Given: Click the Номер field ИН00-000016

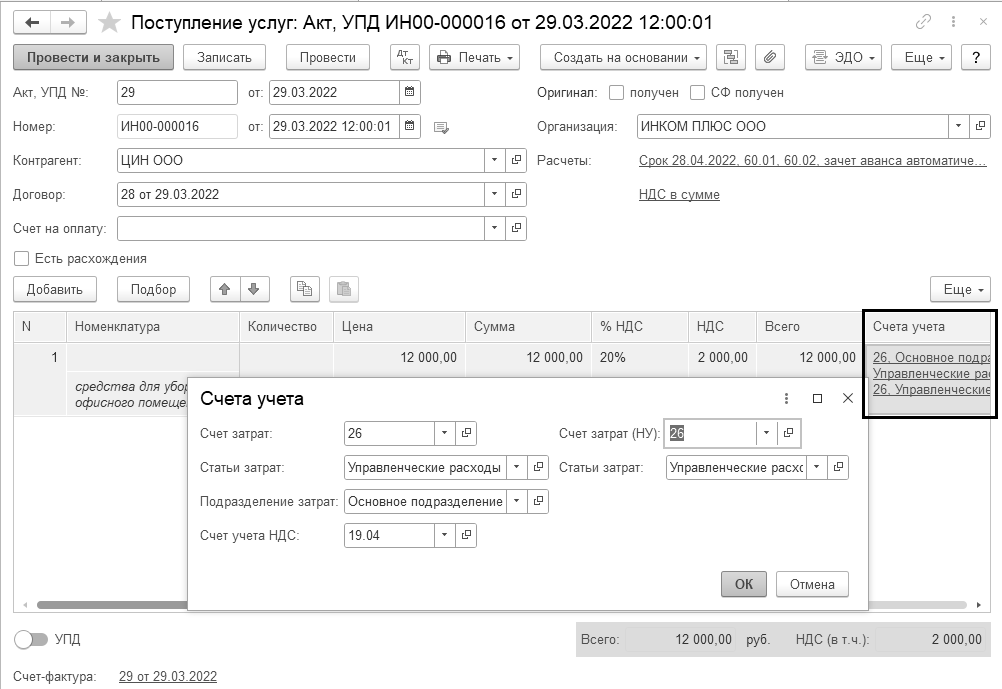Looking at the screenshot, I should click(x=177, y=126).
